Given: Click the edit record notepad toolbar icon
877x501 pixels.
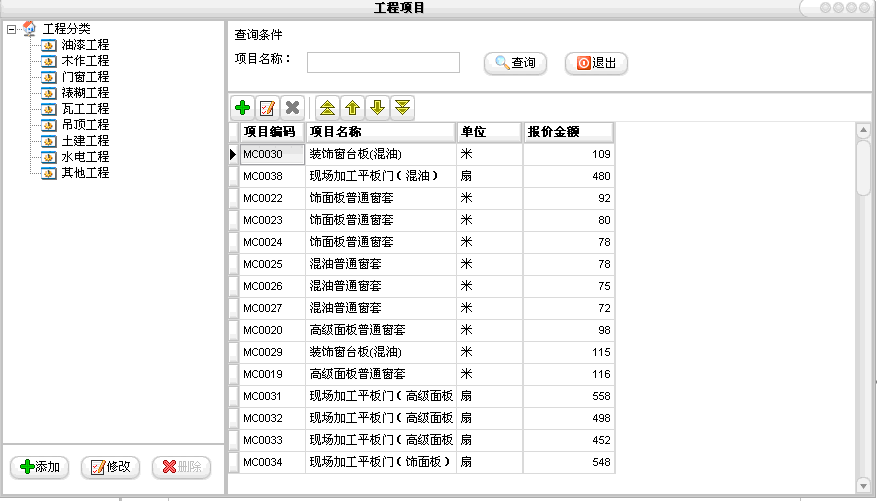Looking at the screenshot, I should point(267,107).
